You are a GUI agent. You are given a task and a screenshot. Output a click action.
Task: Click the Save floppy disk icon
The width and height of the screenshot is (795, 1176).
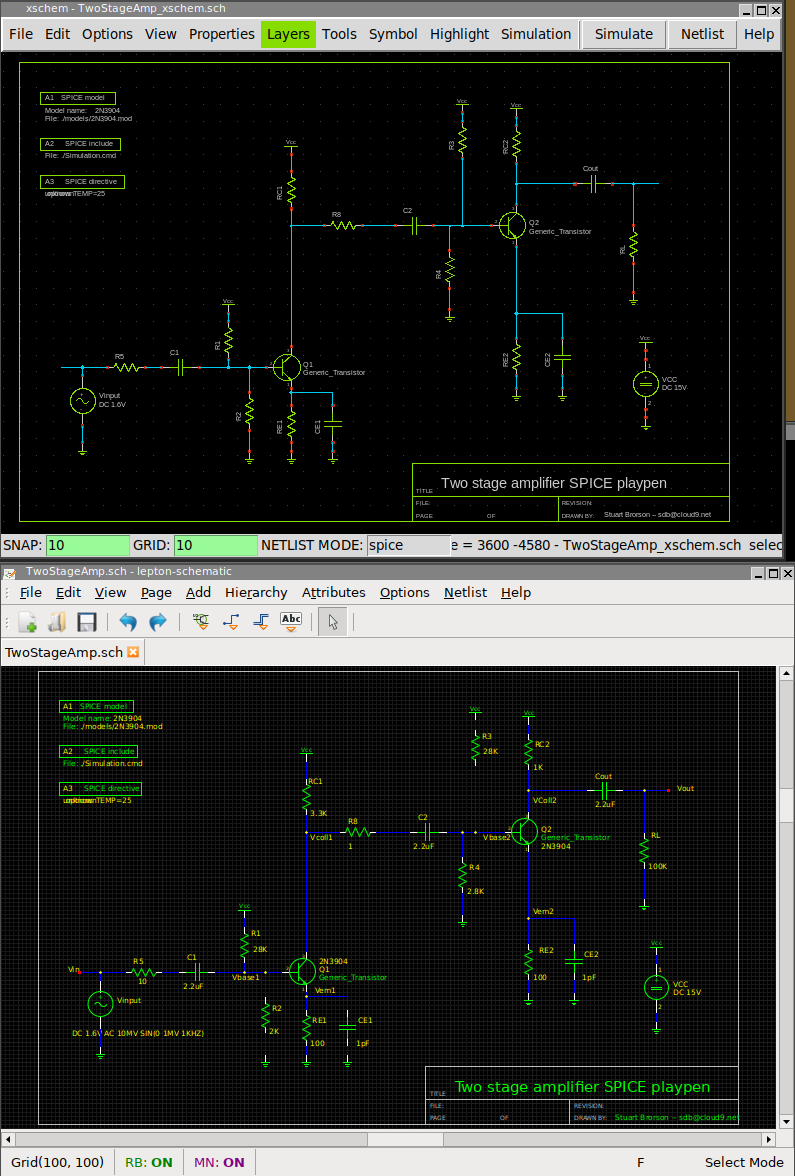(87, 622)
